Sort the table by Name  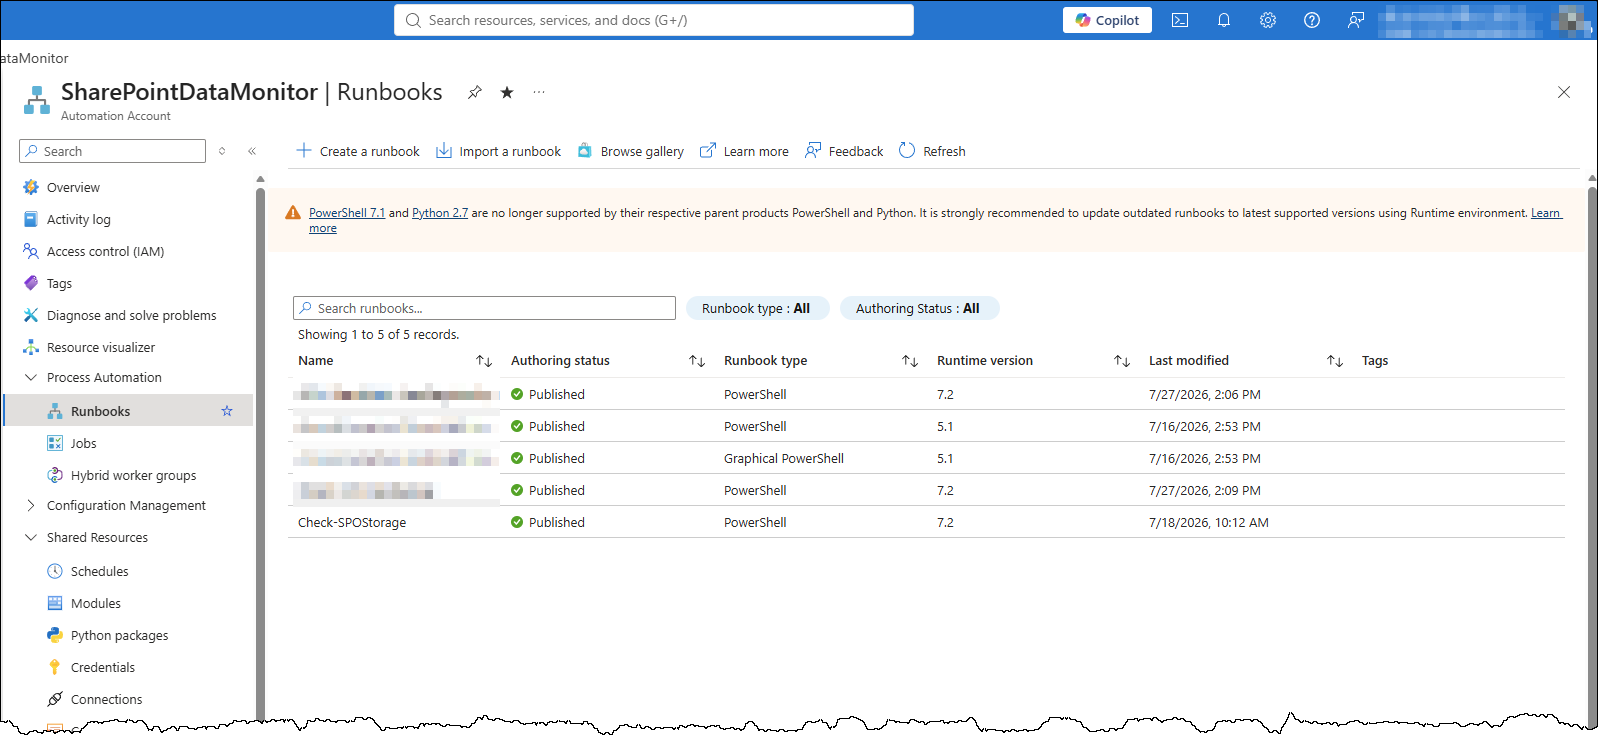(x=484, y=361)
